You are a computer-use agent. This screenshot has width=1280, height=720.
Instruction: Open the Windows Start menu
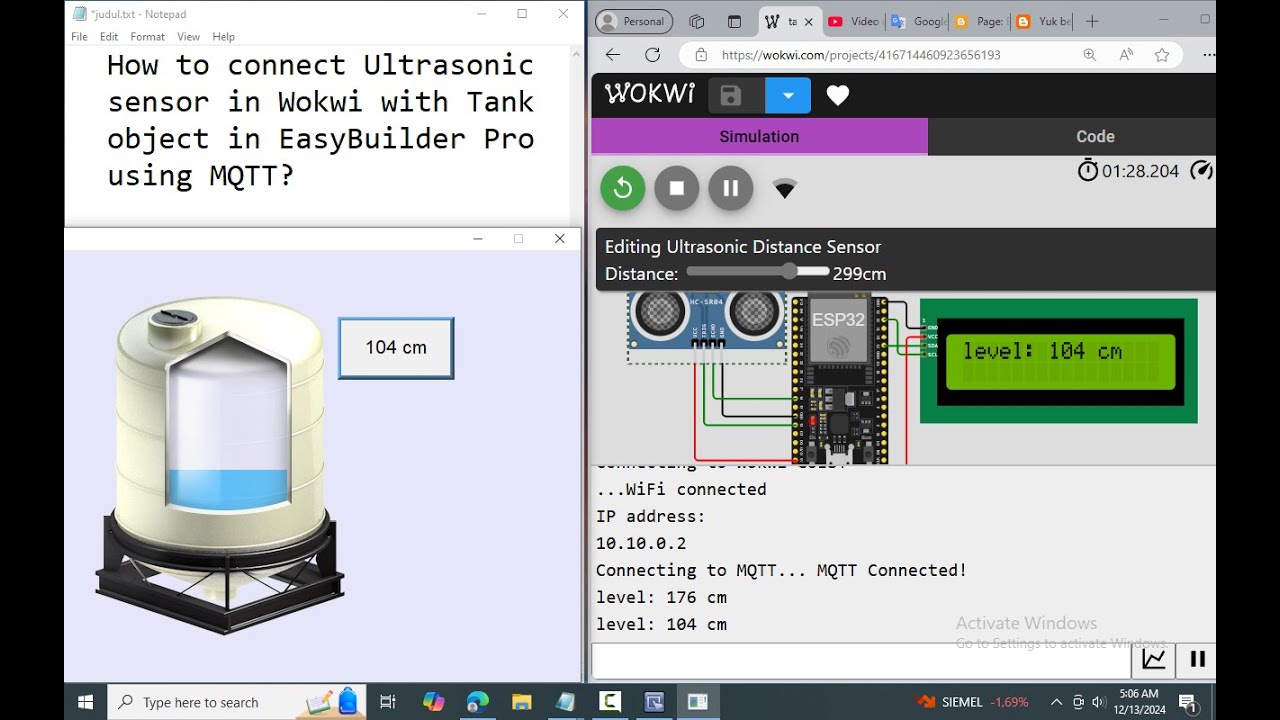85,702
